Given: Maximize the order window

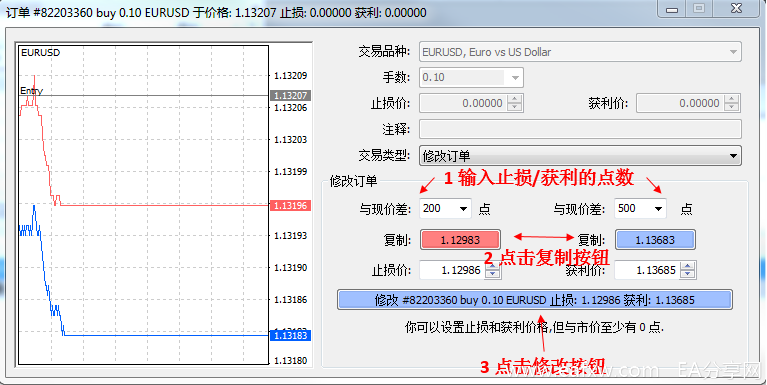Looking at the screenshot, I should 699,8.
